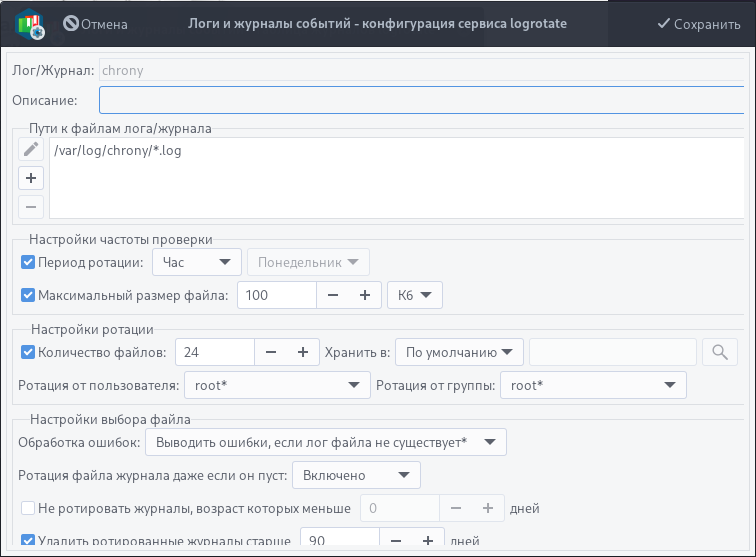Click the pencil edit path icon
Viewport: 756px width, 557px height.
point(31,149)
